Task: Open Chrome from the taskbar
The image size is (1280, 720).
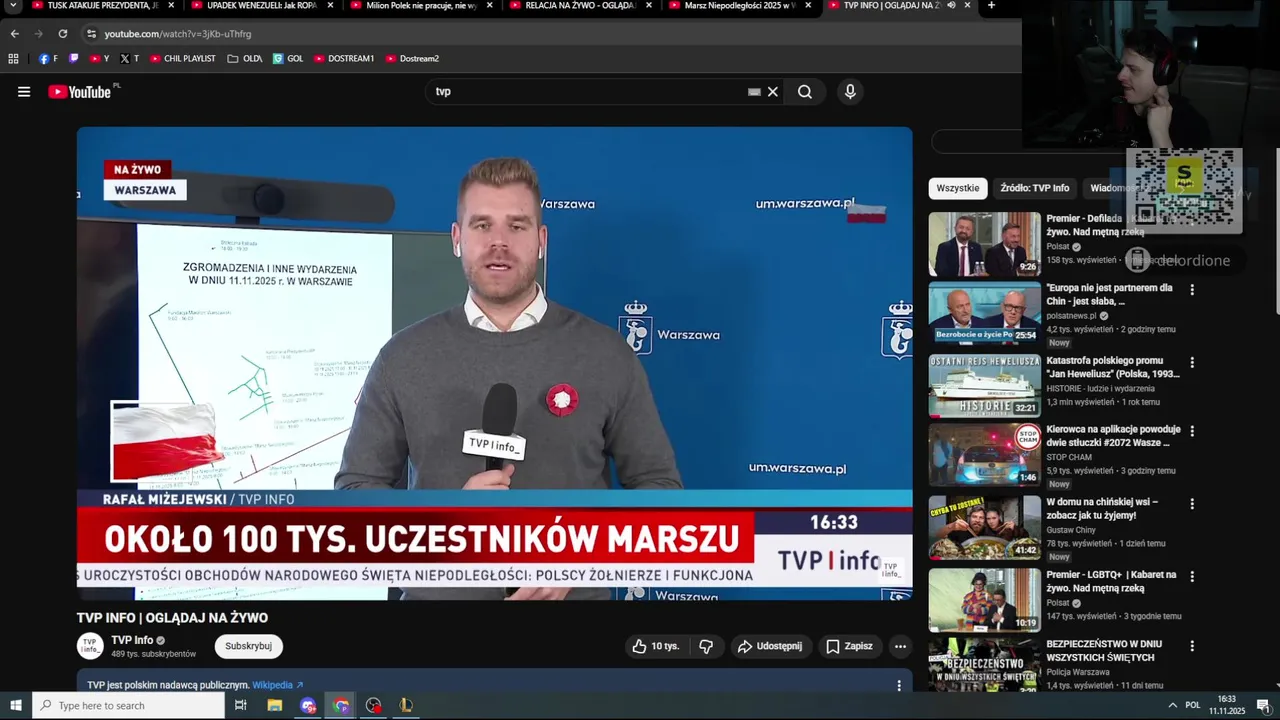Action: coord(341,705)
